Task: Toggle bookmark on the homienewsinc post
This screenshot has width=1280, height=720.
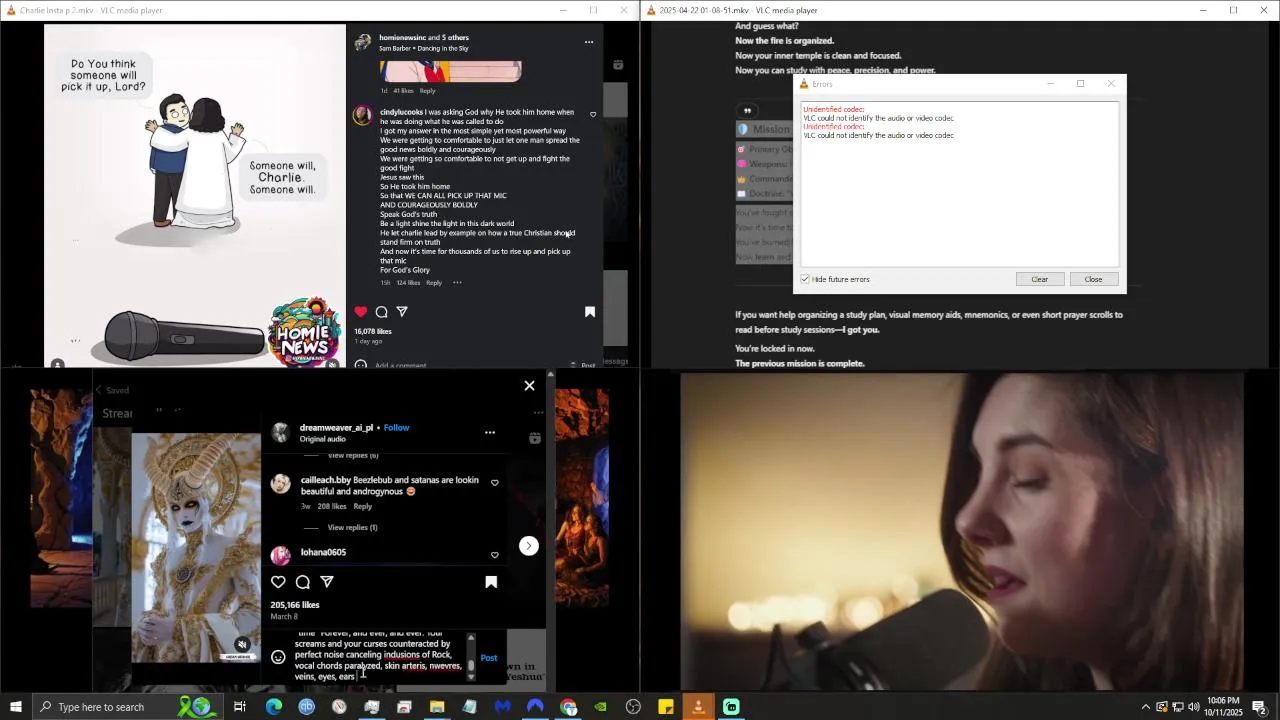Action: tap(590, 312)
